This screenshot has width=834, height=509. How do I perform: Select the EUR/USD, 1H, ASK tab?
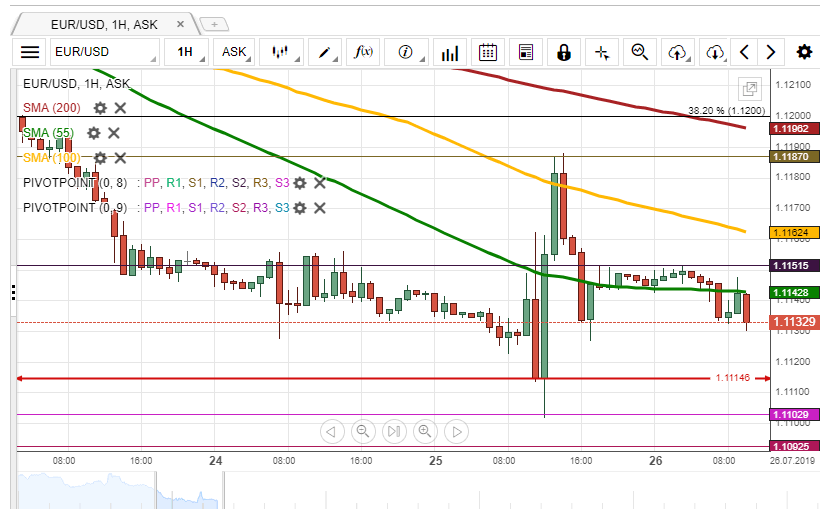104,24
